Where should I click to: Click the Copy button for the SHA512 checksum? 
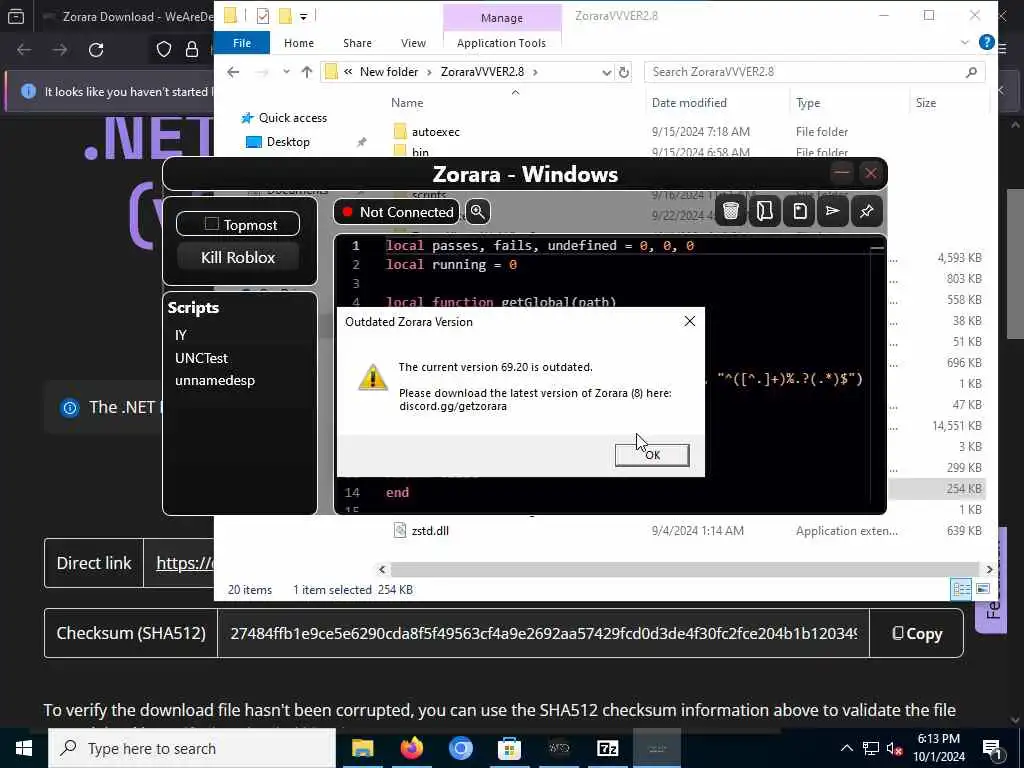pos(917,633)
